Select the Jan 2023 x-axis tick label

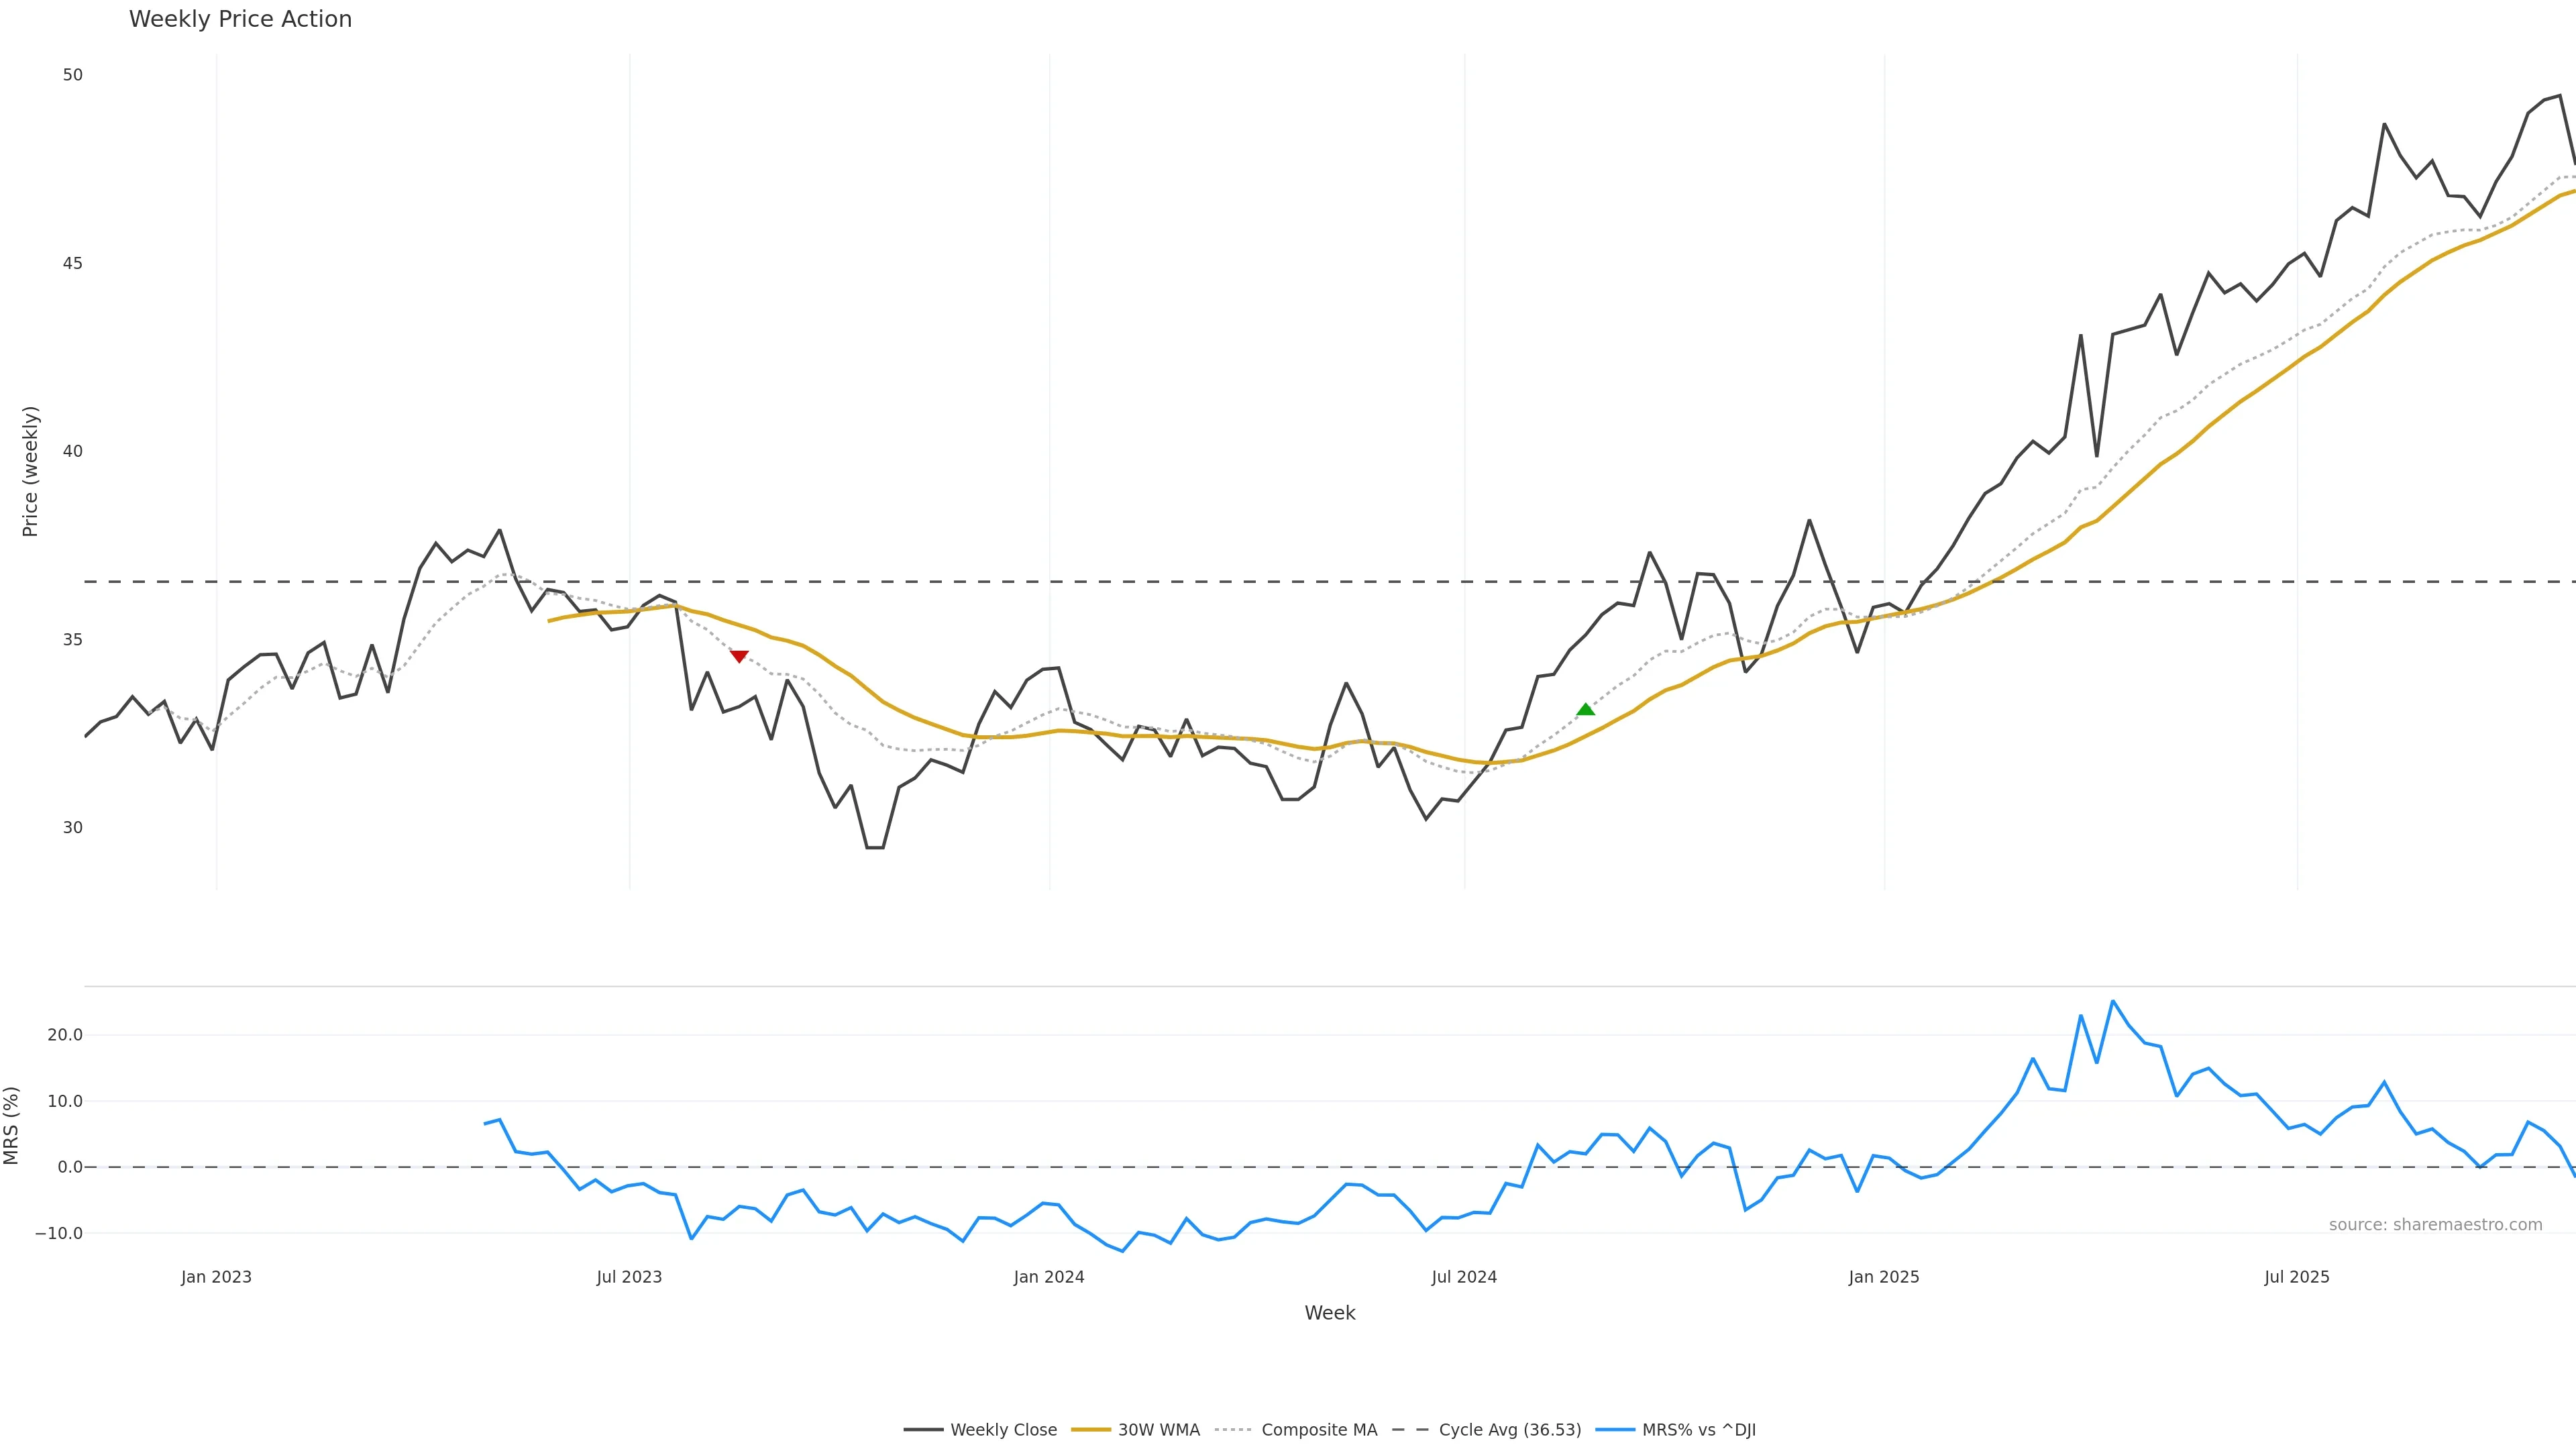point(216,1277)
